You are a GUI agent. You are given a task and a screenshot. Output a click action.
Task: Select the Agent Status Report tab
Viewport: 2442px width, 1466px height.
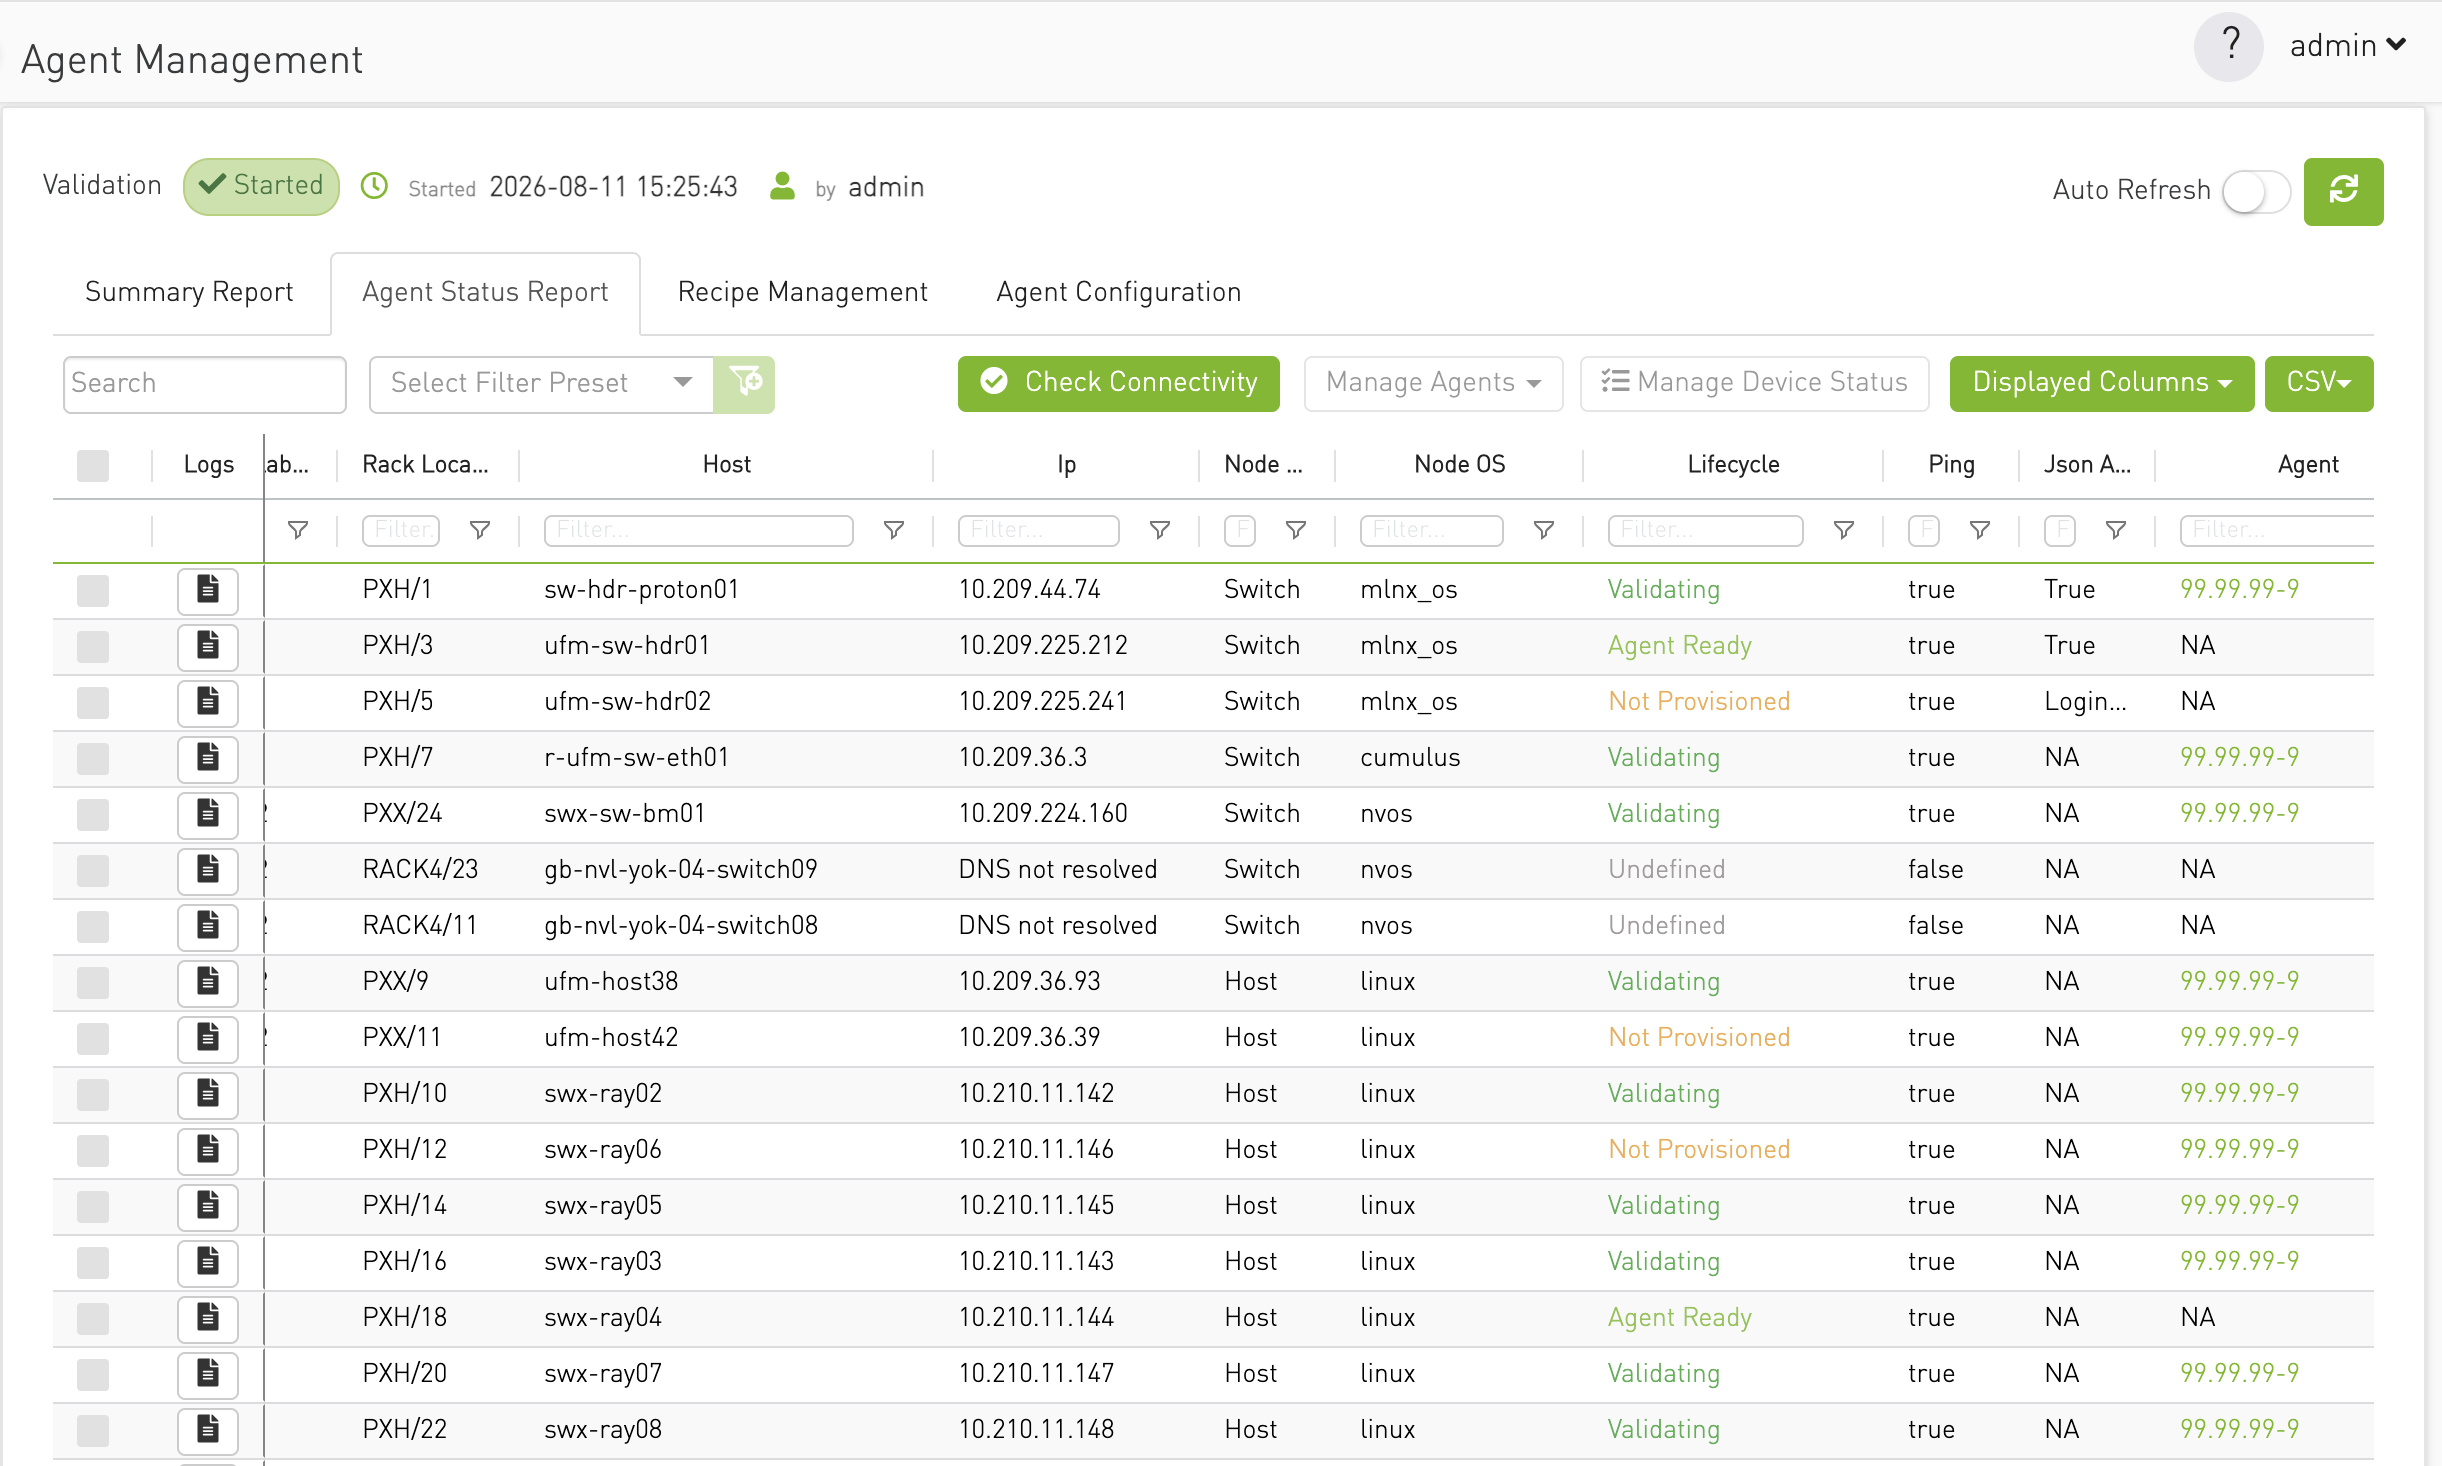pyautogui.click(x=485, y=292)
